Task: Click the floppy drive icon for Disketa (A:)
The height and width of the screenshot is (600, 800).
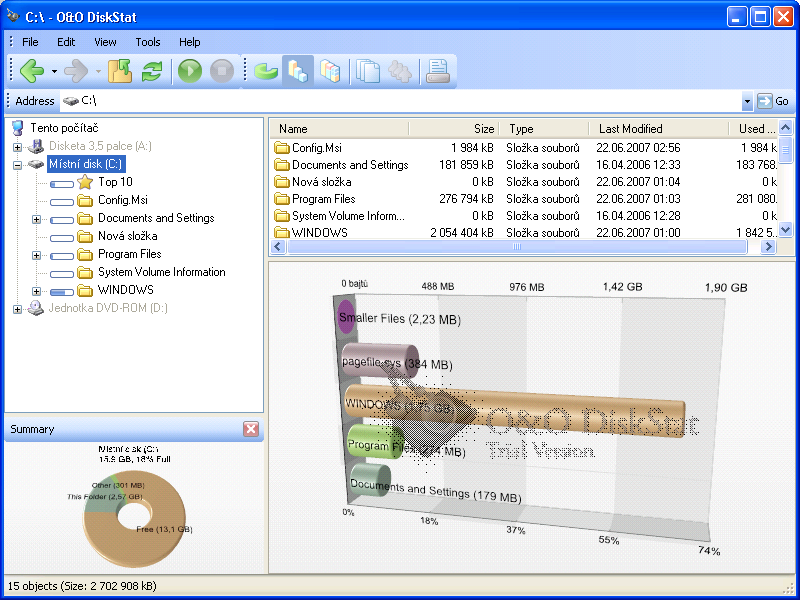Action: click(36, 146)
